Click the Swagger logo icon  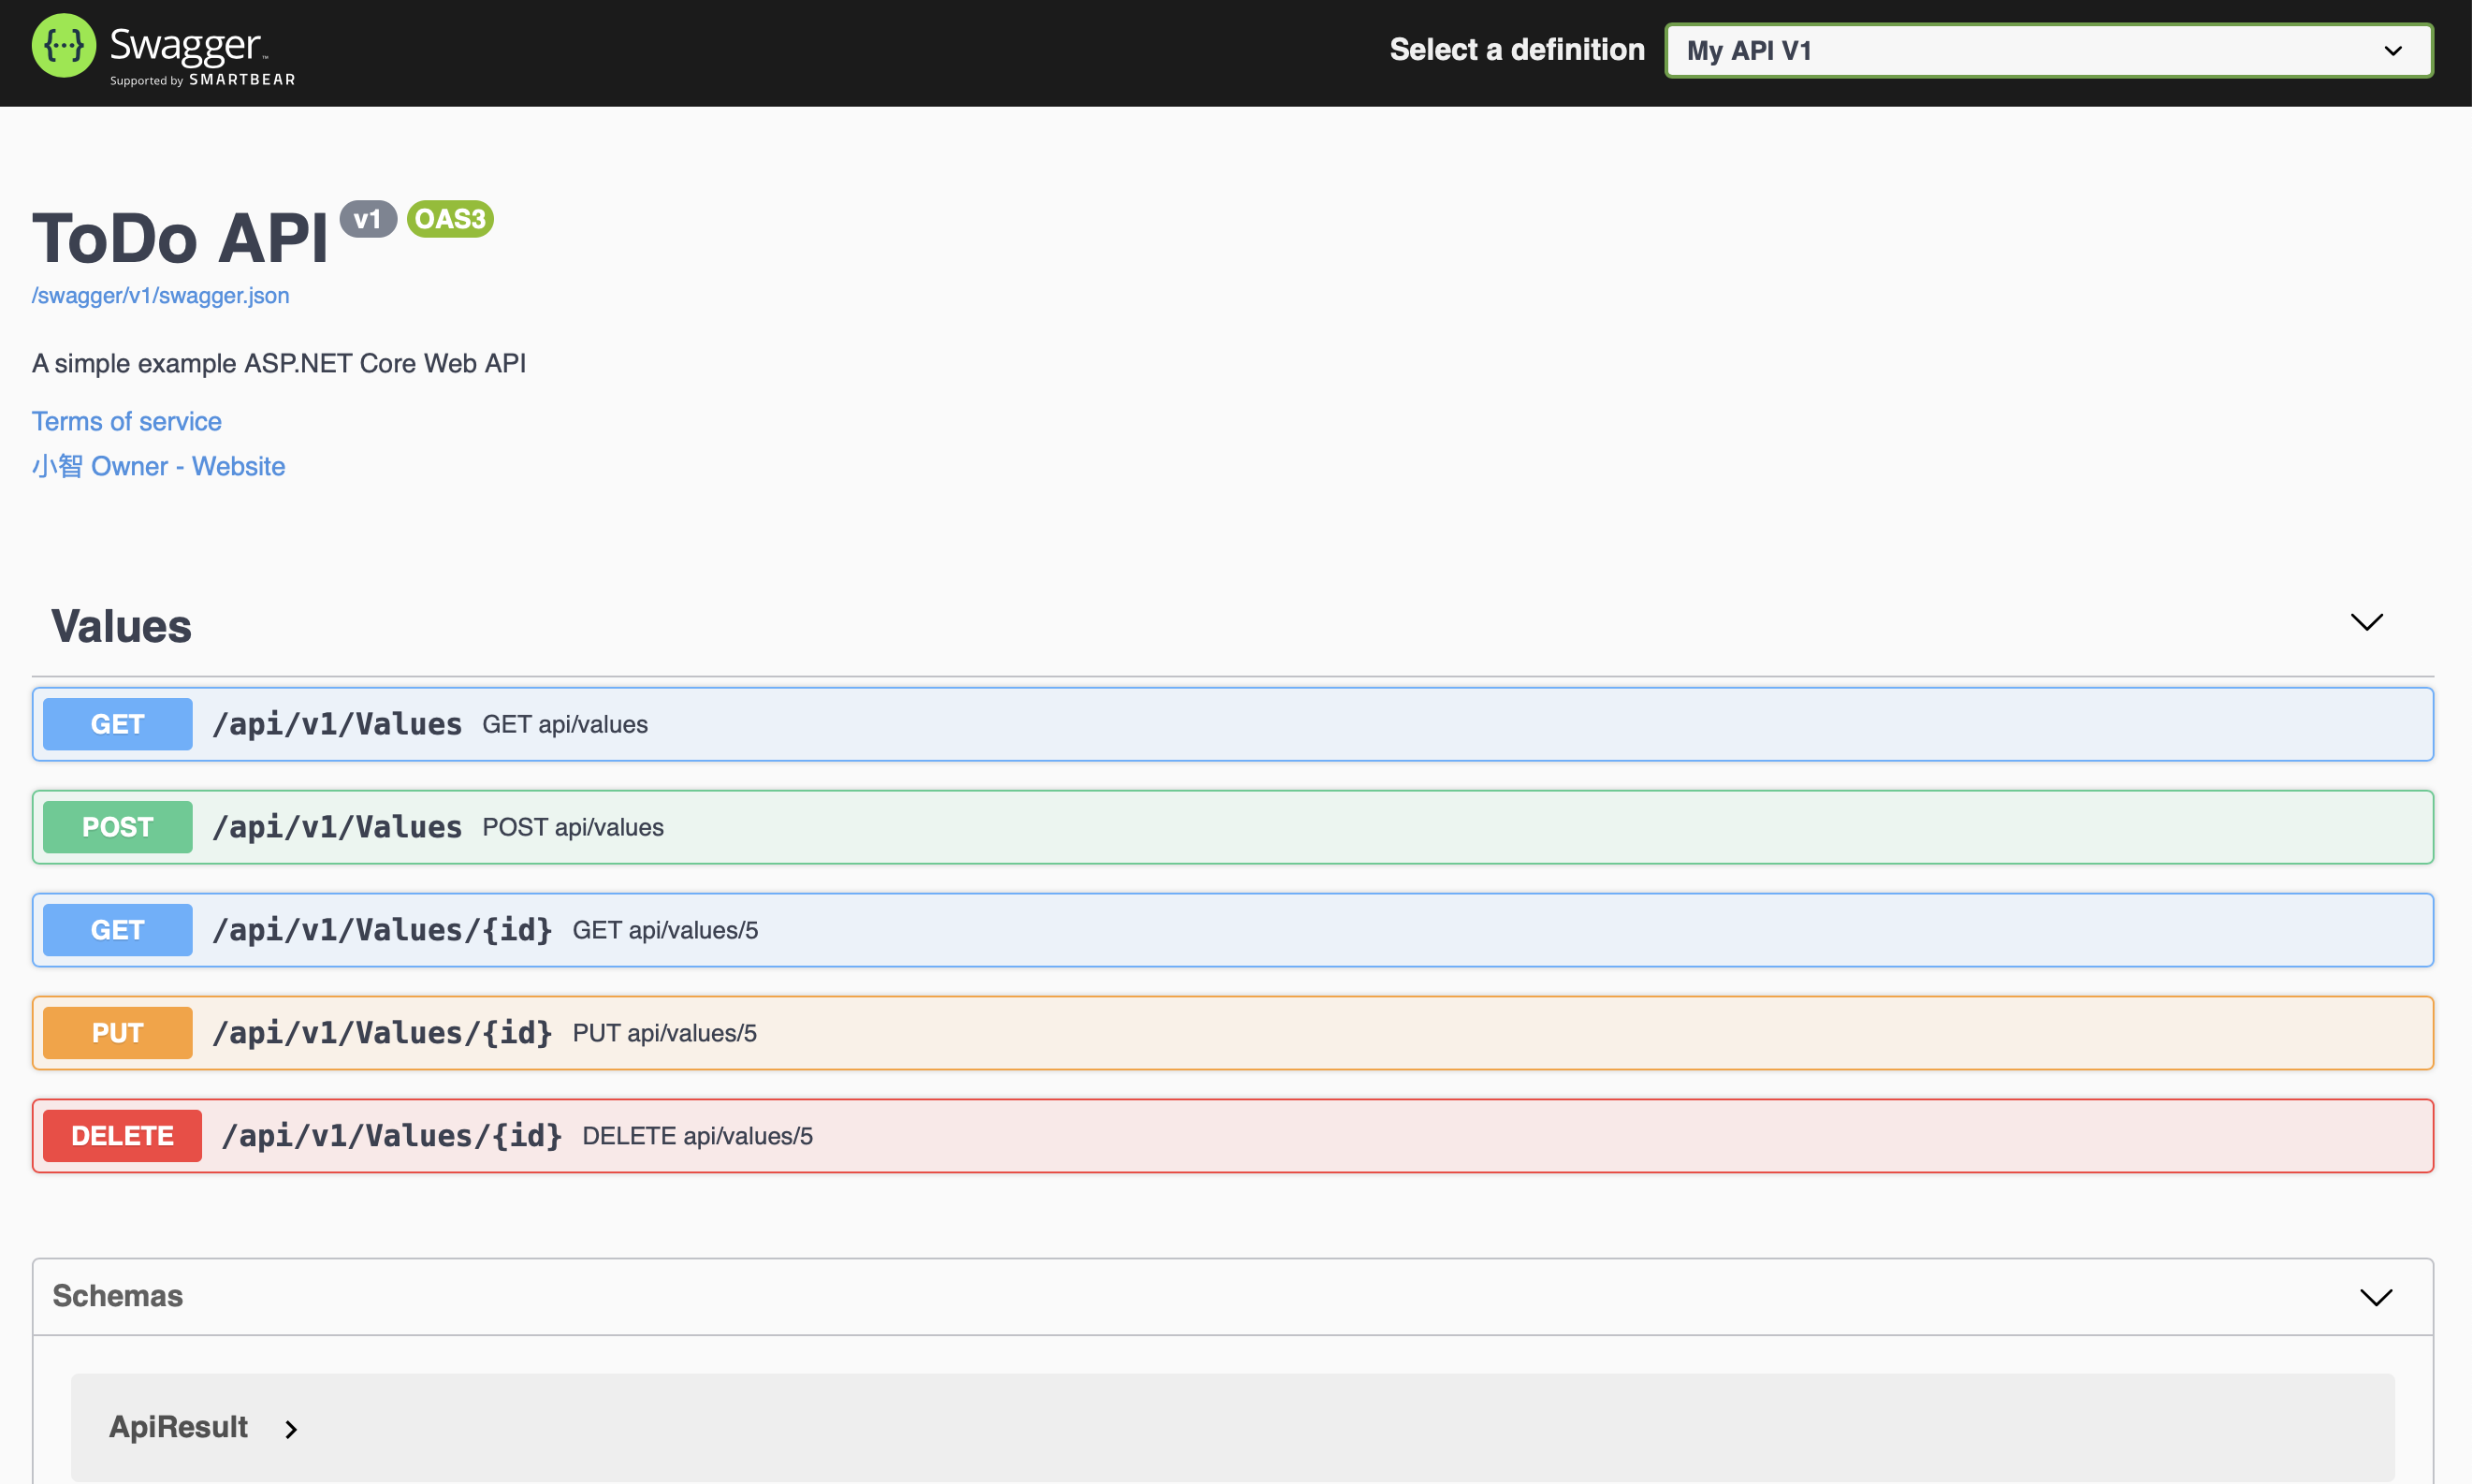[64, 46]
